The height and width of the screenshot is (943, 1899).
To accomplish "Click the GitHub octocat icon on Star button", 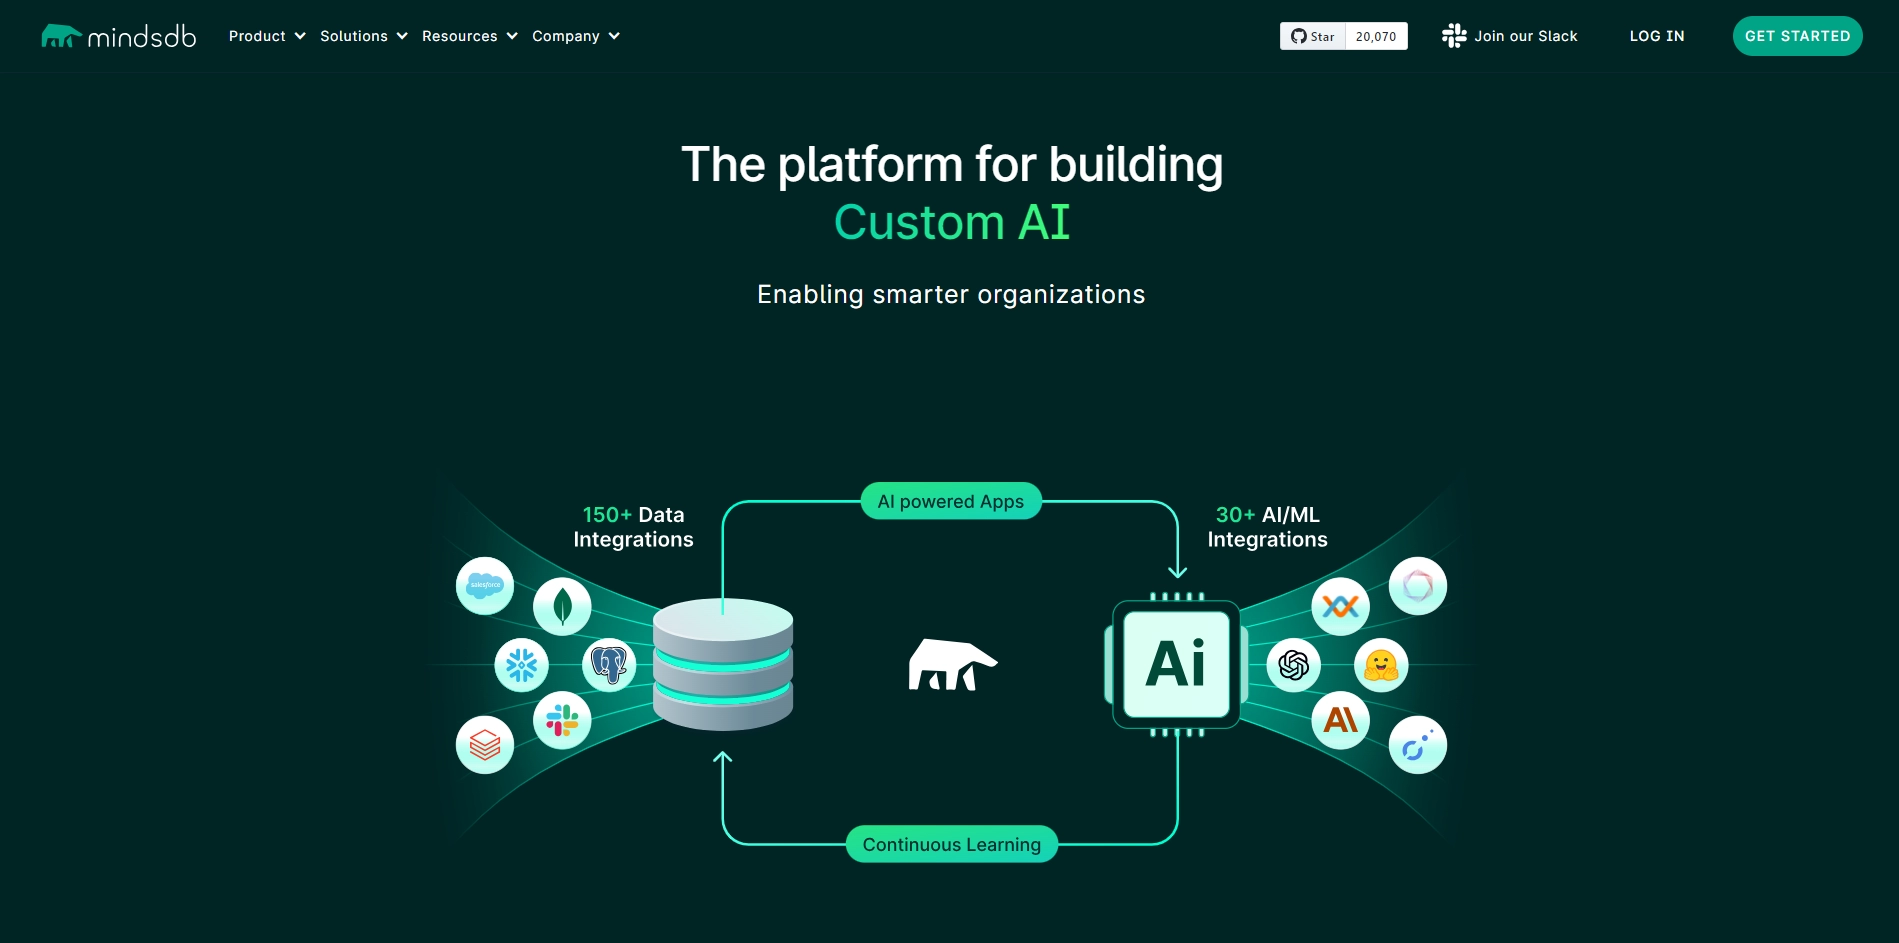I will pos(1299,36).
